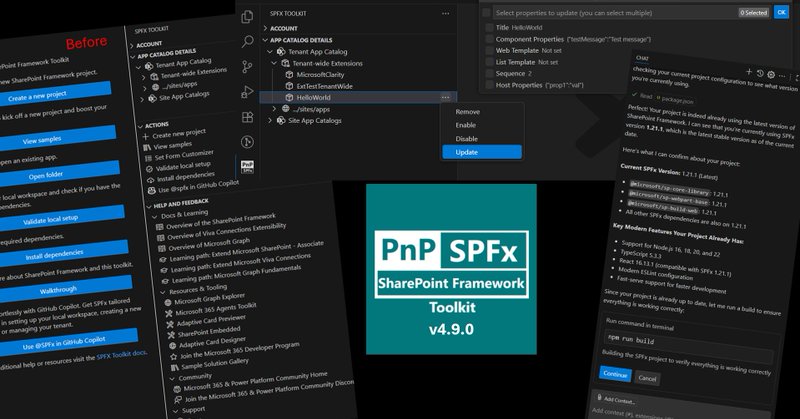Choose Update from the HelloWorld context menu
Screen dimensions: 800x419
click(482, 152)
